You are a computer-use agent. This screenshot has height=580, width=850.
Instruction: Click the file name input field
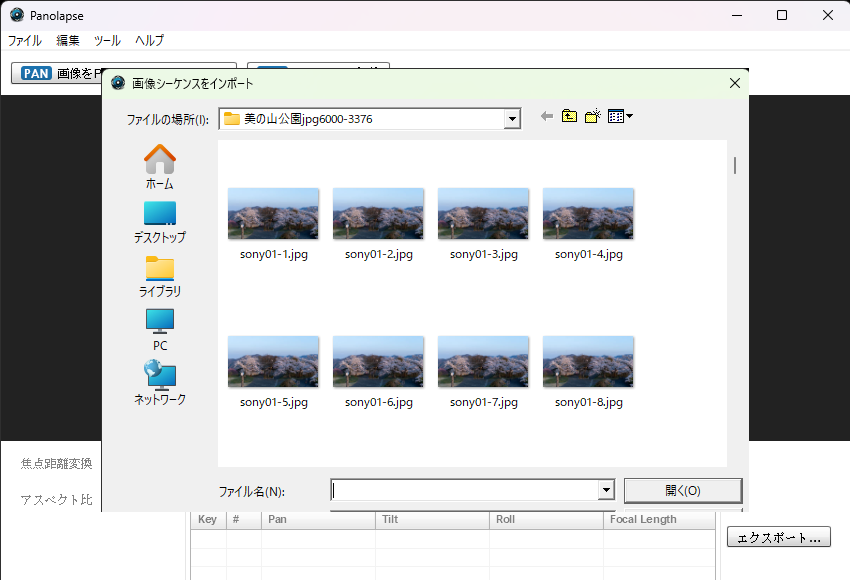[464, 491]
